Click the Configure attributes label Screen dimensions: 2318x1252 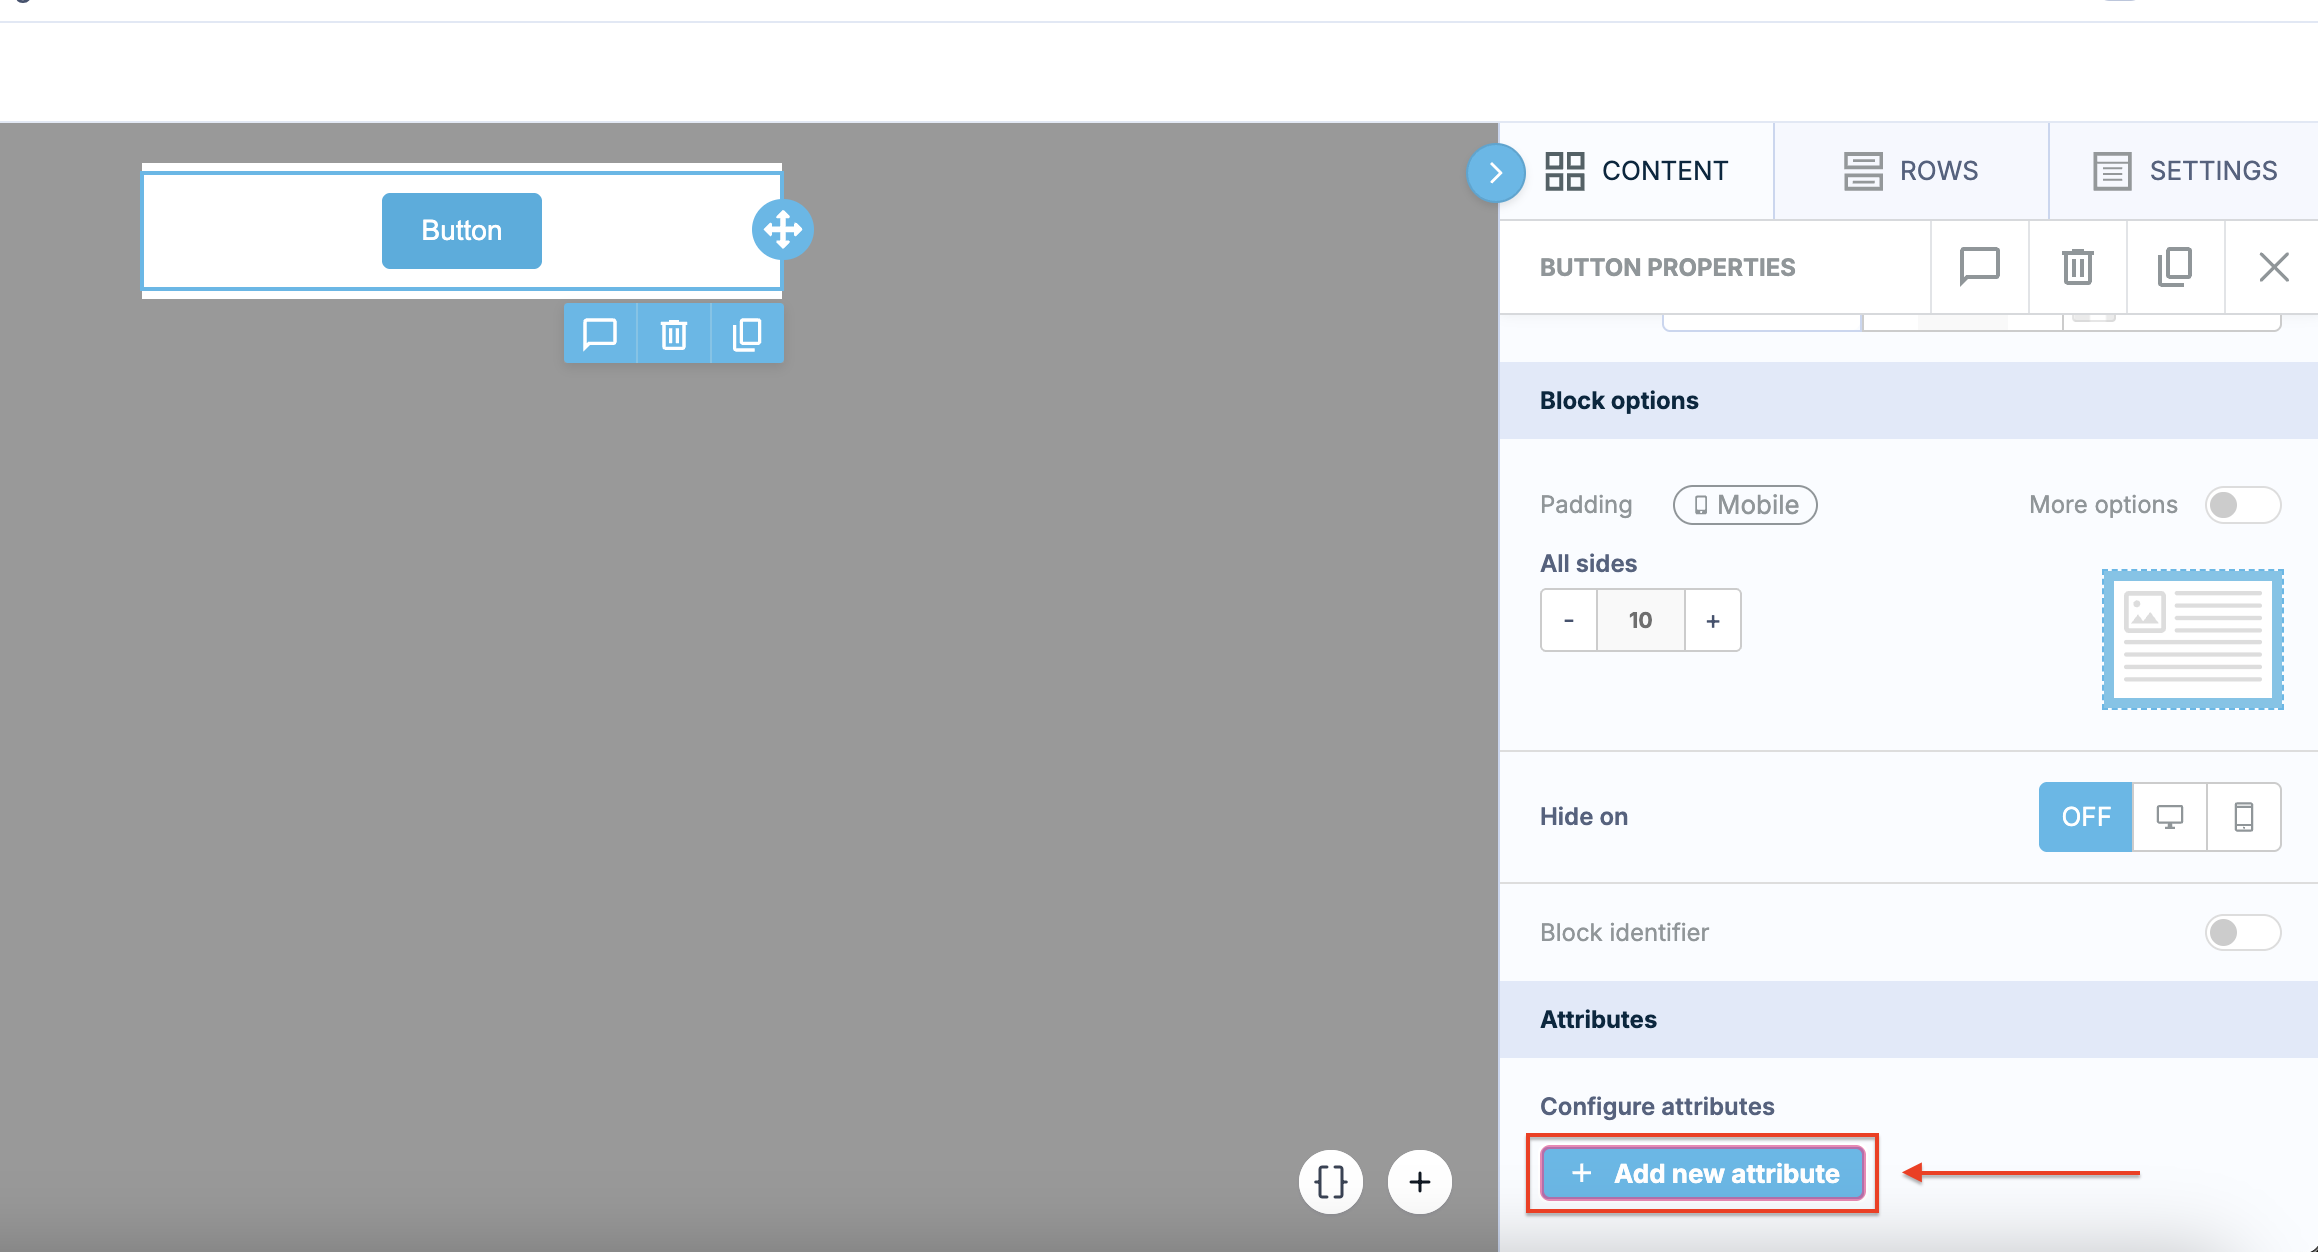pyautogui.click(x=1657, y=1106)
